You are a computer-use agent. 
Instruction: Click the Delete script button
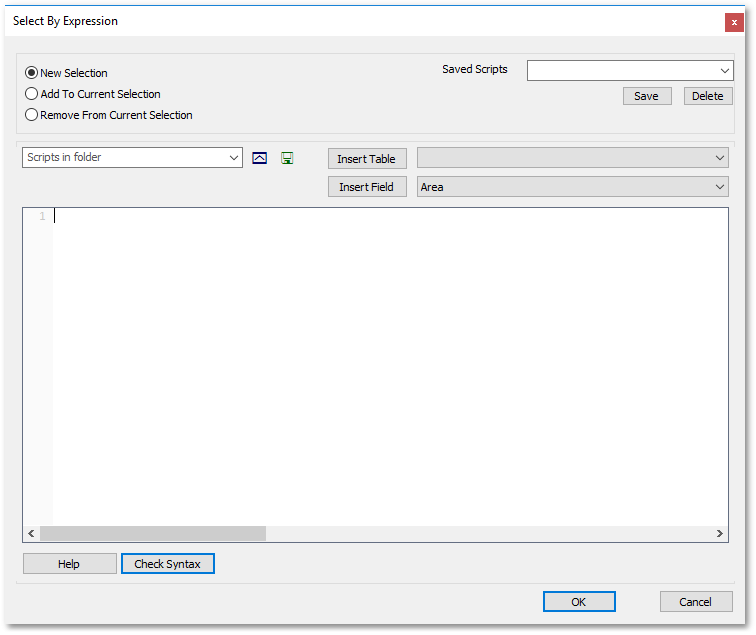point(708,96)
